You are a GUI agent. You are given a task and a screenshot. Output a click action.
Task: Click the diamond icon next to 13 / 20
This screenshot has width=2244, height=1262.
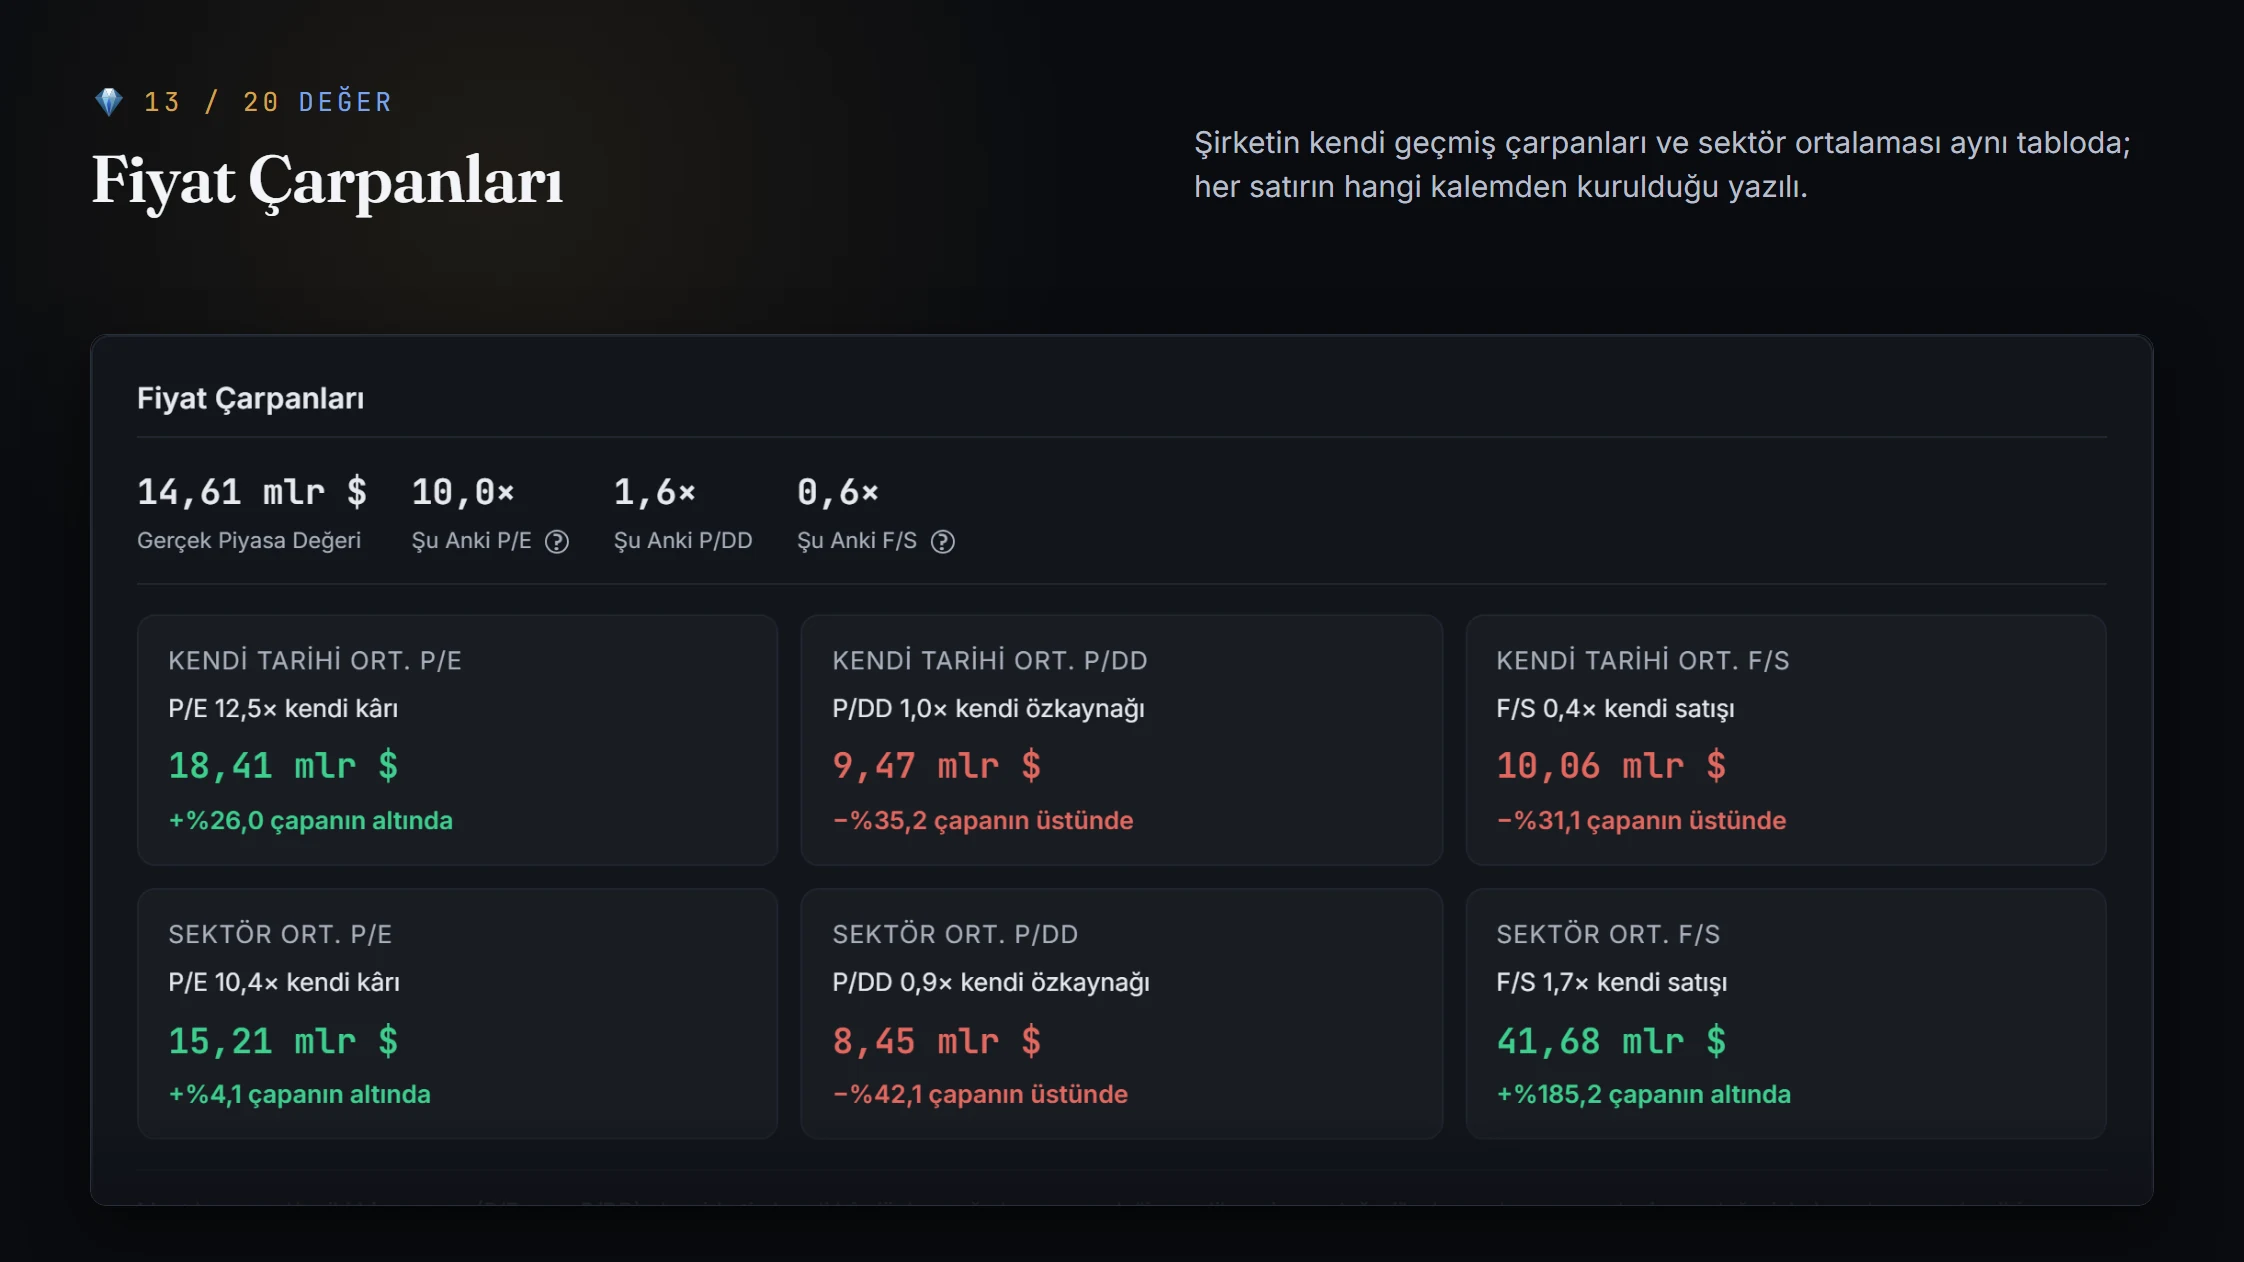(x=108, y=102)
